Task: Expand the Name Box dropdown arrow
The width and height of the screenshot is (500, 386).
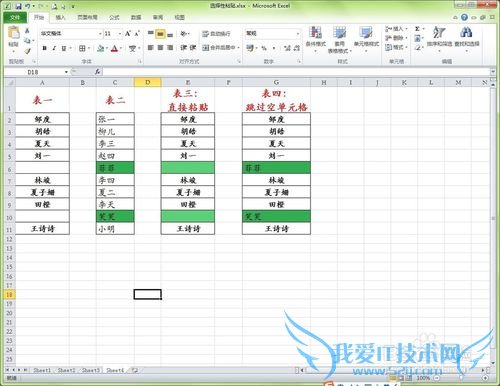Action: [x=66, y=72]
